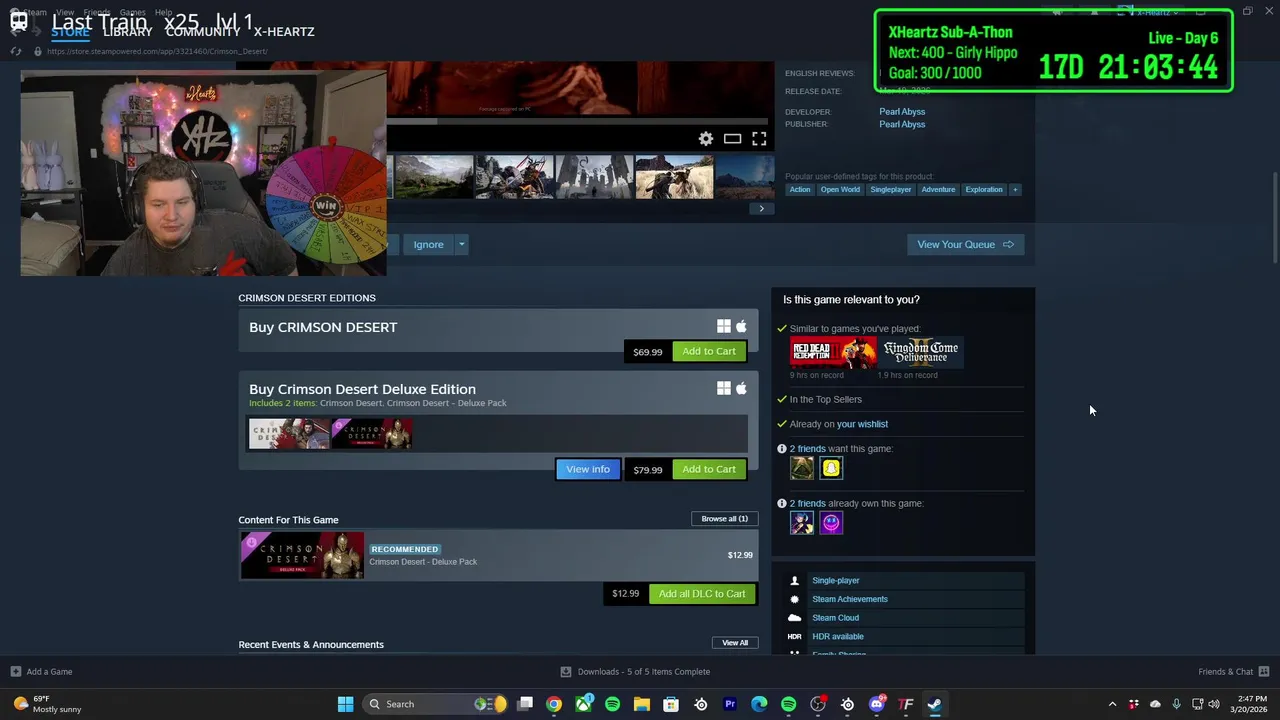This screenshot has width=1280, height=720.
Task: Open first friend avatar under want this game
Action: [x=802, y=468]
